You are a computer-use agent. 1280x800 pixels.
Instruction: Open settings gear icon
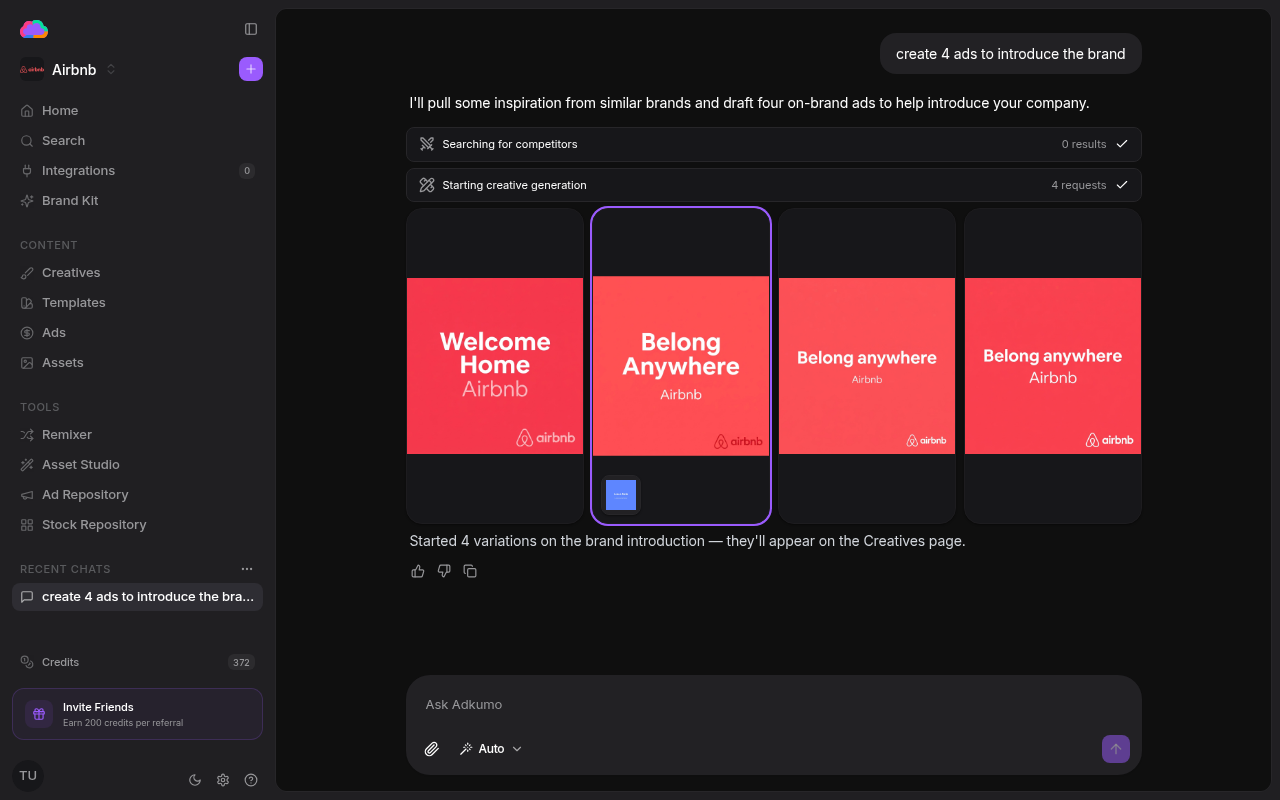pyautogui.click(x=223, y=780)
